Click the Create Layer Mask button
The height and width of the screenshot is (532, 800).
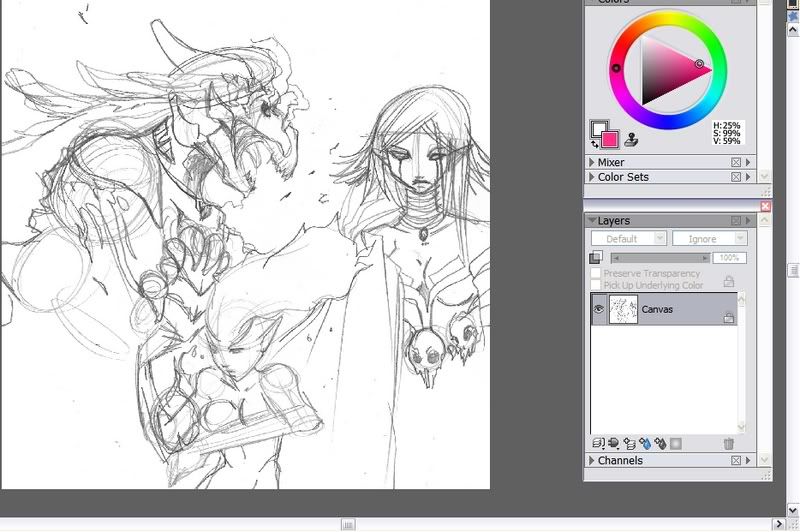676,444
